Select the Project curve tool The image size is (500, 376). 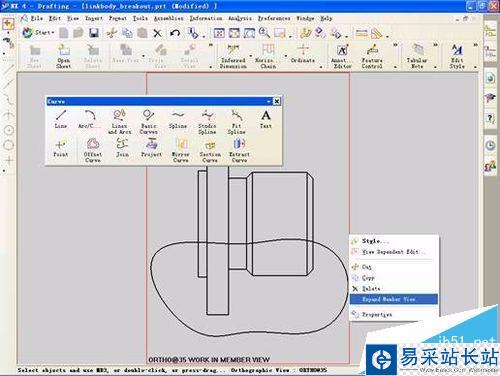pos(151,148)
